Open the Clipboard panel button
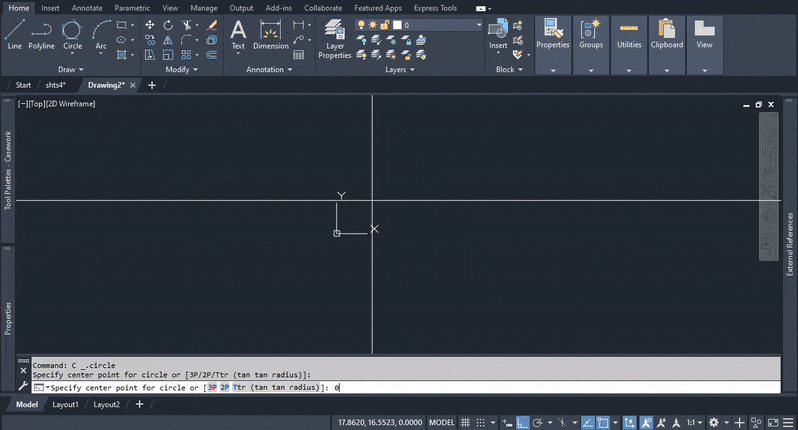 point(667,45)
